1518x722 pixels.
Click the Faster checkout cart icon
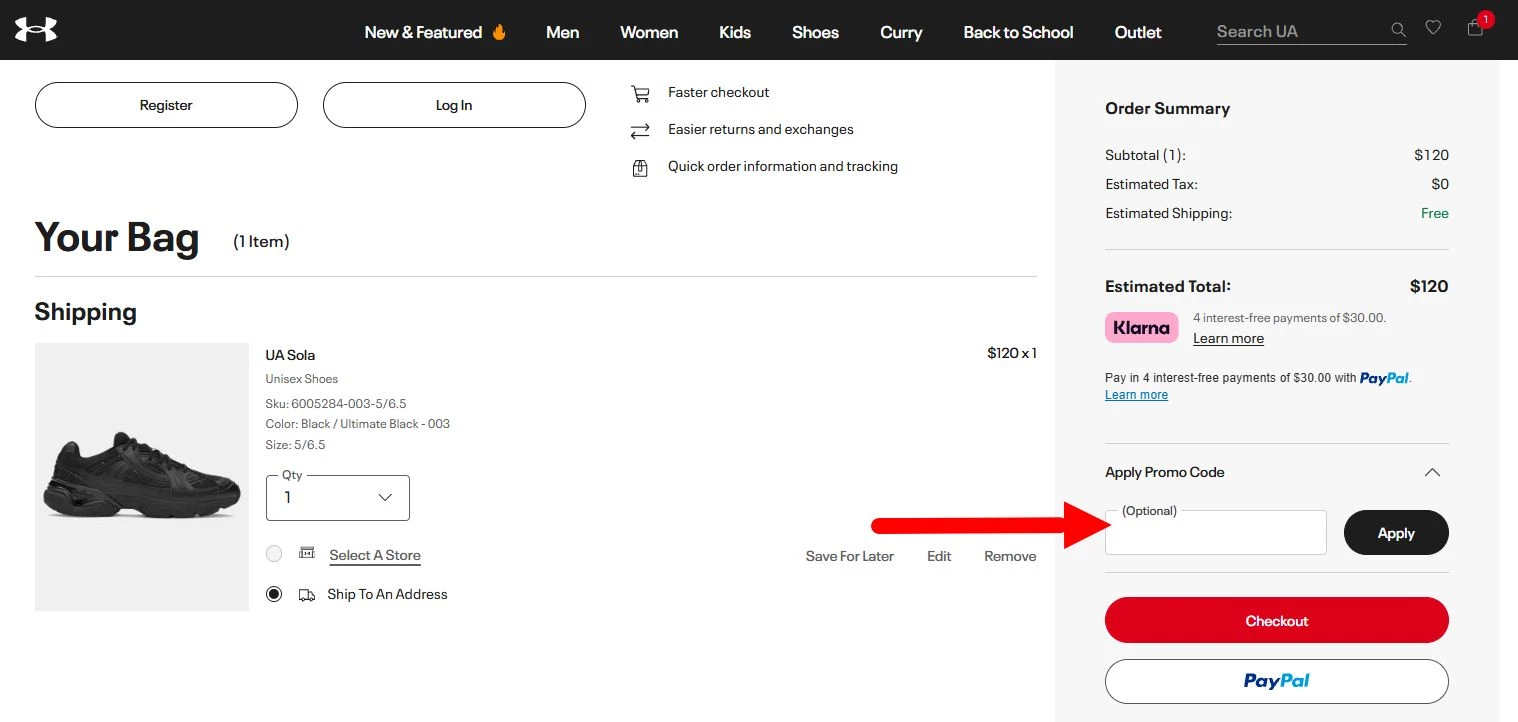tap(640, 93)
